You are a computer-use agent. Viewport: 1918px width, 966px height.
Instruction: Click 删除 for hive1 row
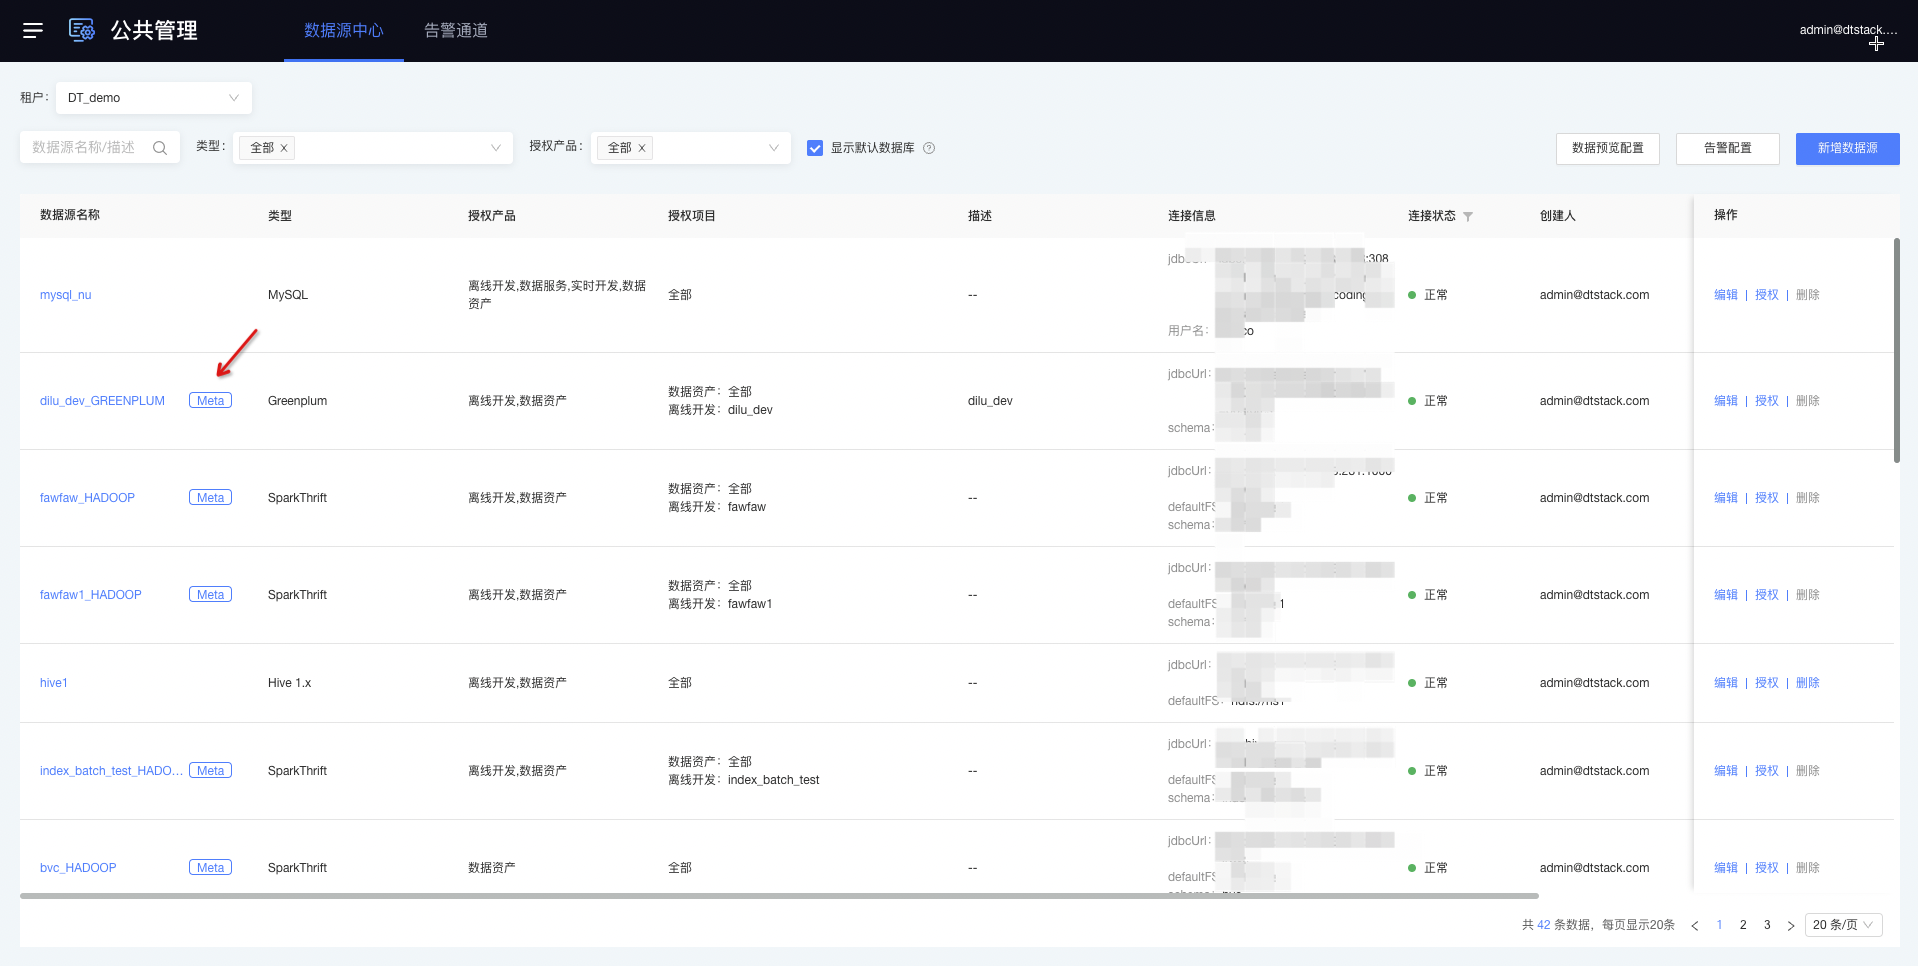[x=1808, y=683]
